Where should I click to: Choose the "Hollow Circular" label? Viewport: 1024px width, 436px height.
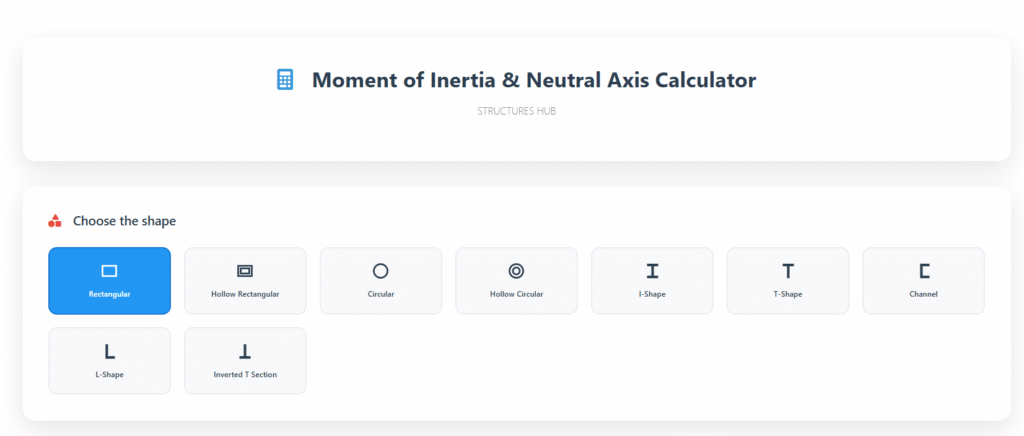(516, 294)
